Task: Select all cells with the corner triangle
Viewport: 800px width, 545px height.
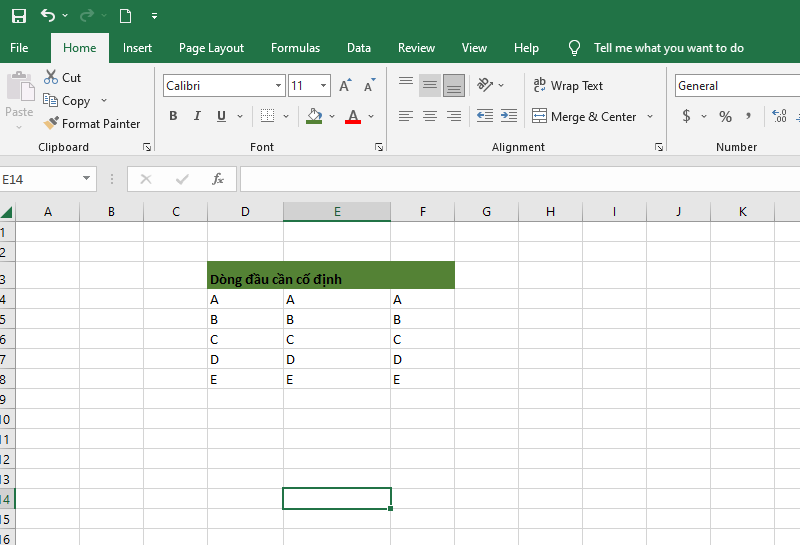Action: click(7, 212)
